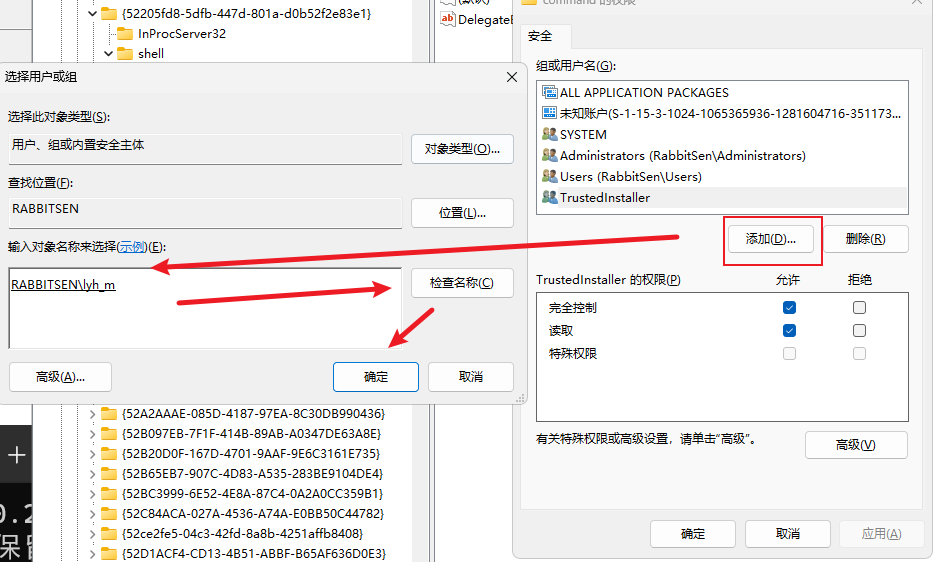Click 取消 in the permissions dialog

click(787, 534)
